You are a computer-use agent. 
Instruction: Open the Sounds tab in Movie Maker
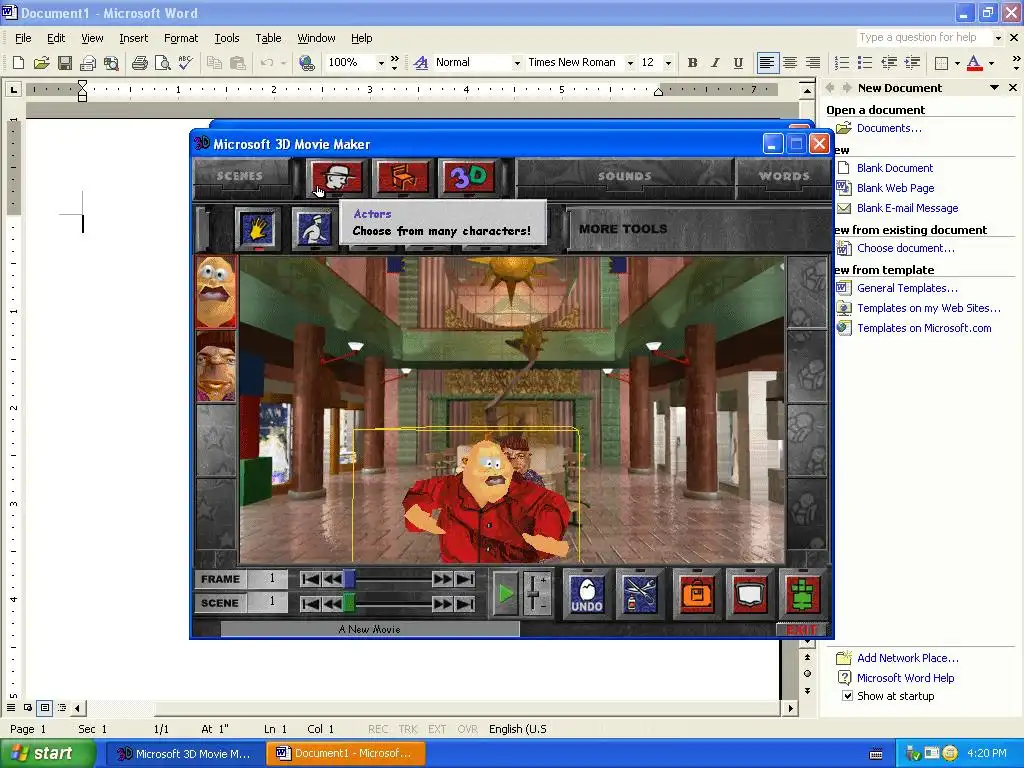pos(624,176)
